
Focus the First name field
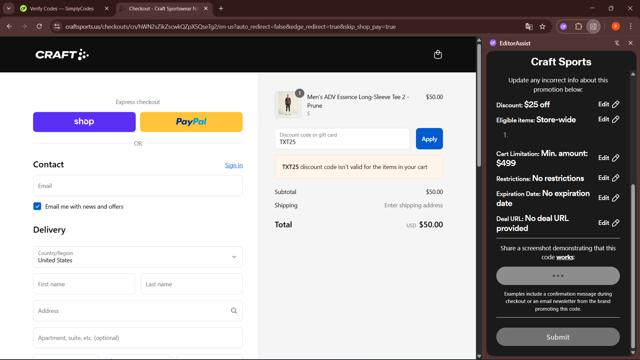pos(84,284)
